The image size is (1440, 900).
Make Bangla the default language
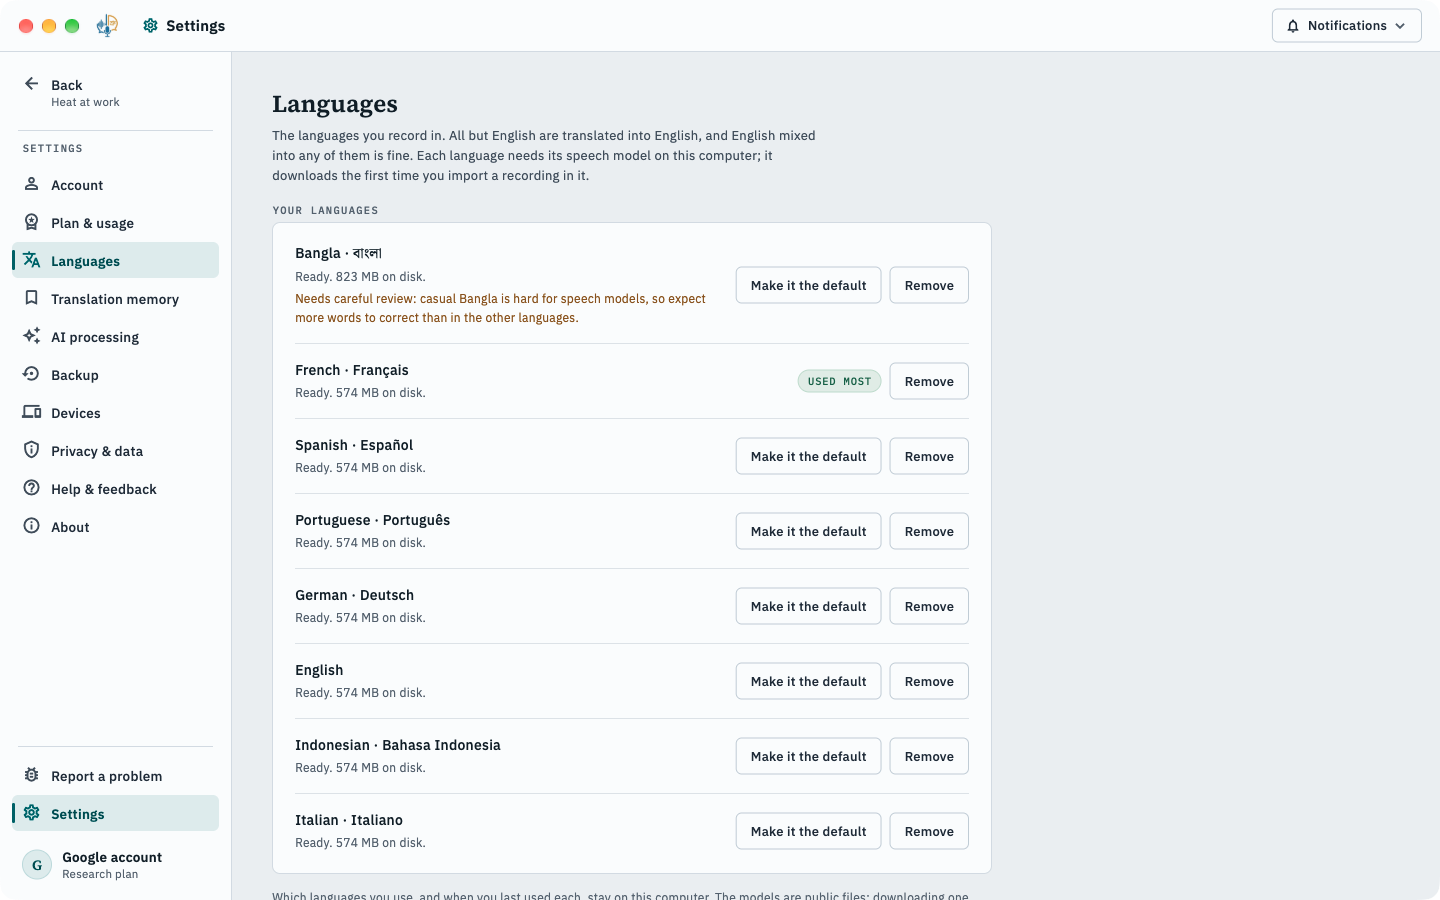(808, 285)
